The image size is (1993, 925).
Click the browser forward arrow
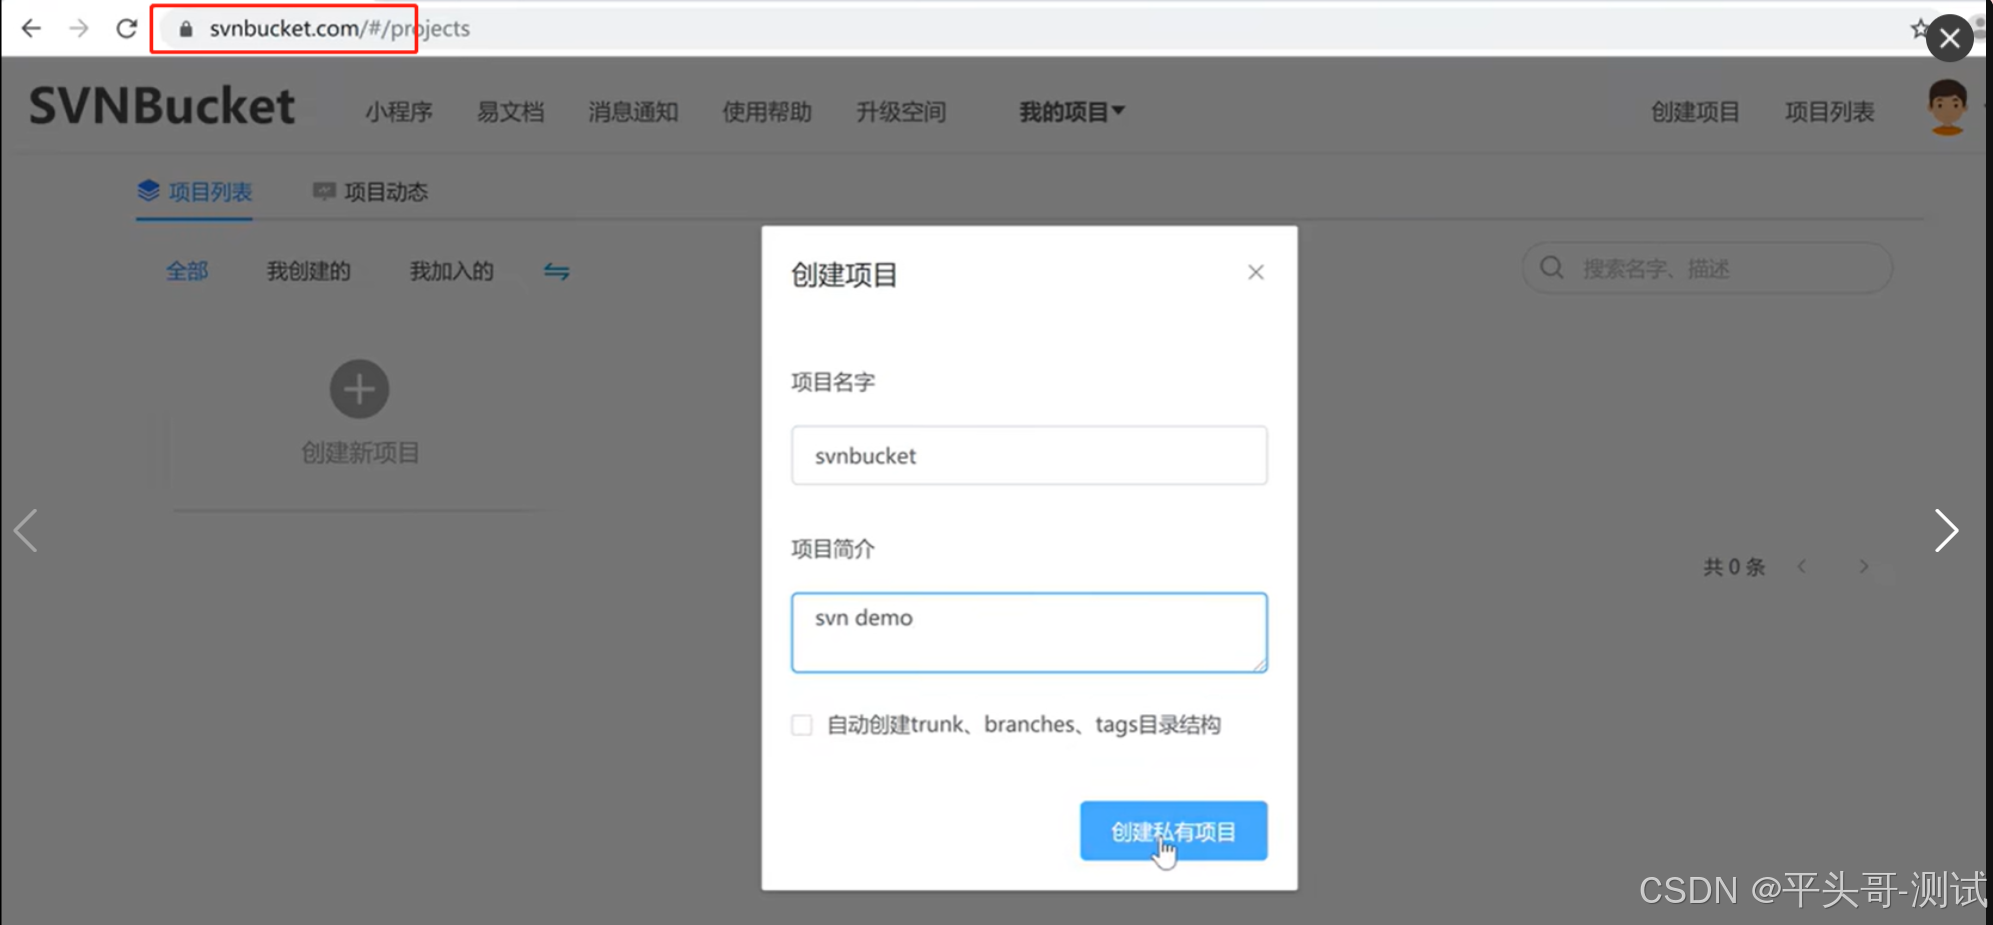(x=79, y=28)
